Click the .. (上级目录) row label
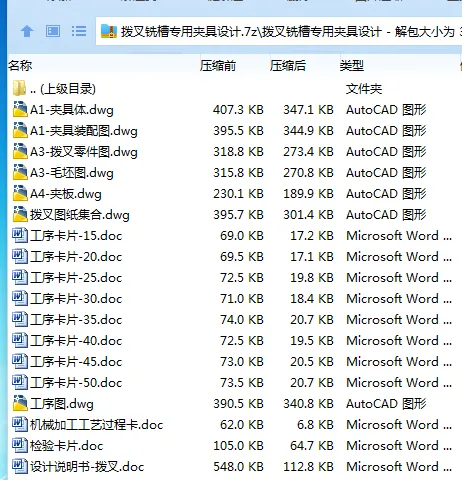Screen dimensions: 462x480 pyautogui.click(x=63, y=89)
